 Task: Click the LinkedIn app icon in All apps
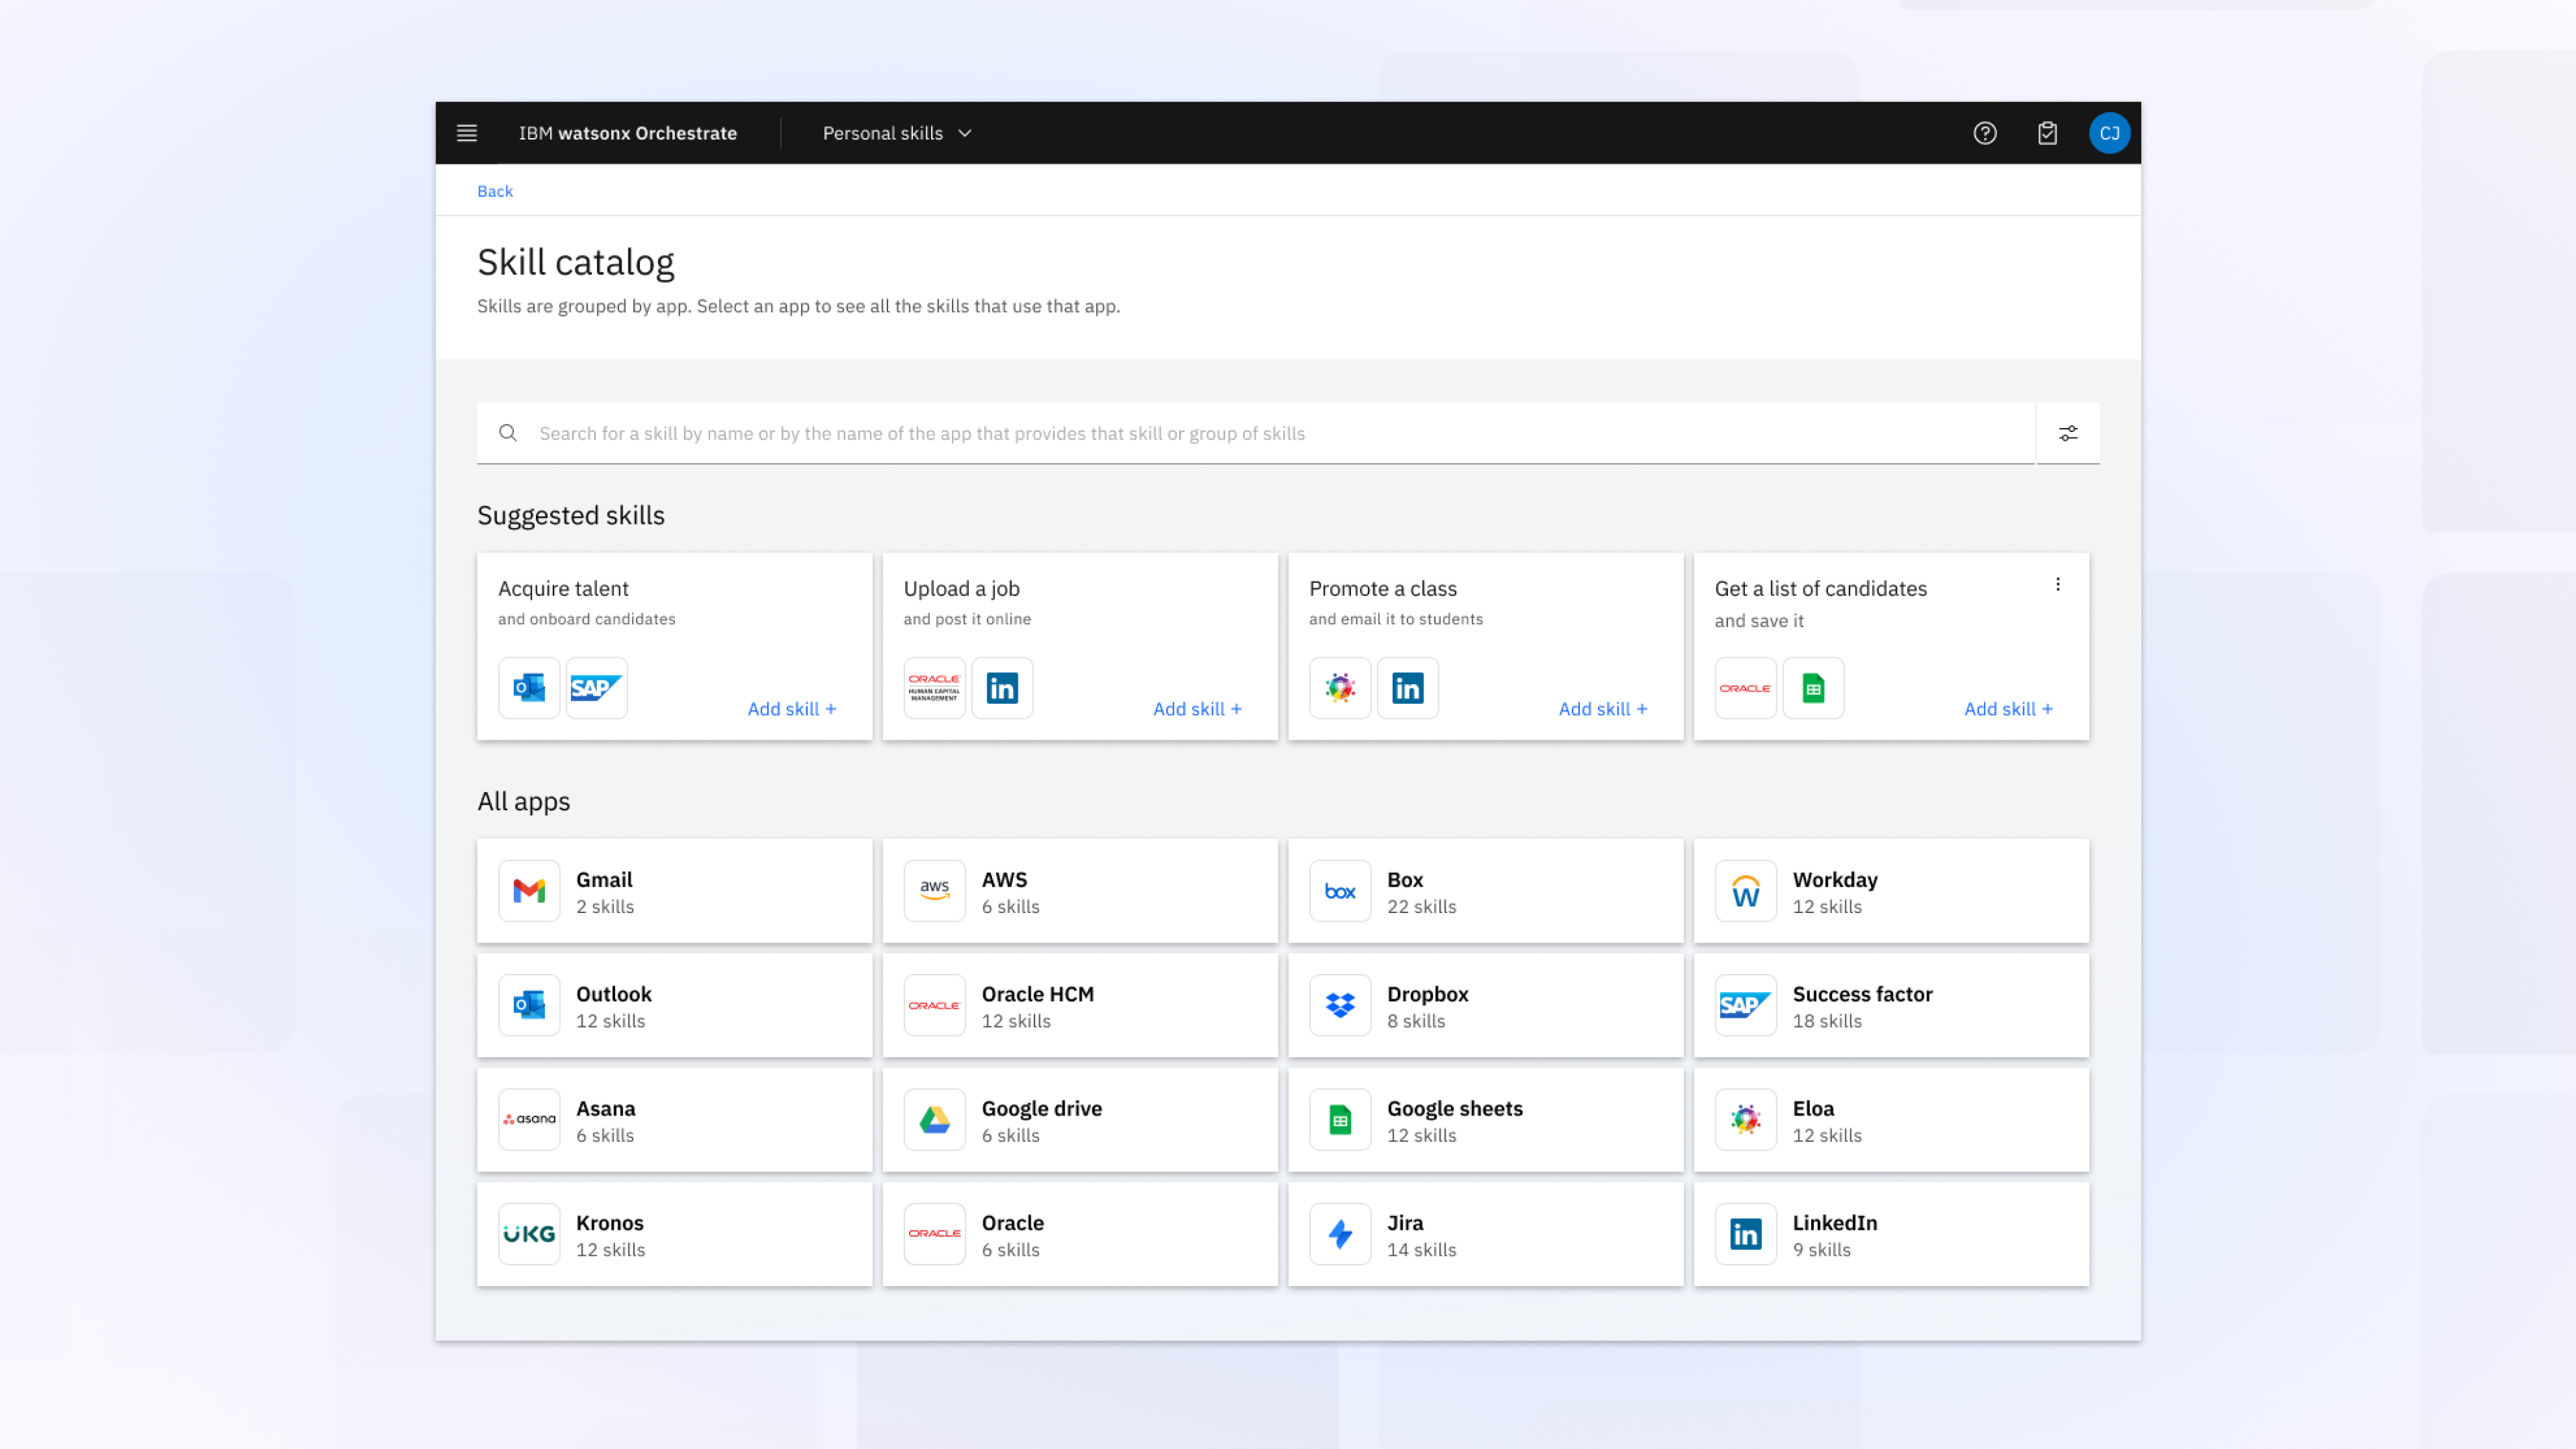pyautogui.click(x=1745, y=1234)
